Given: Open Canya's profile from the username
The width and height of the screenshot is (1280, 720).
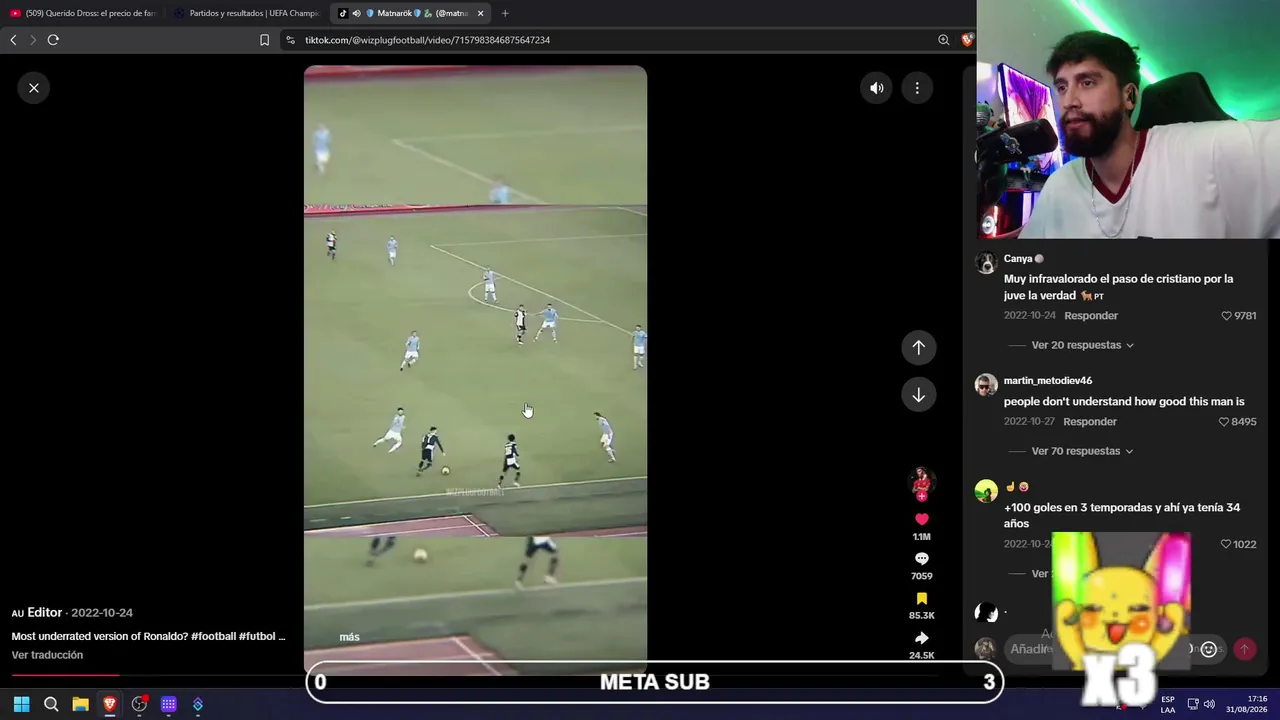Looking at the screenshot, I should 1018,258.
